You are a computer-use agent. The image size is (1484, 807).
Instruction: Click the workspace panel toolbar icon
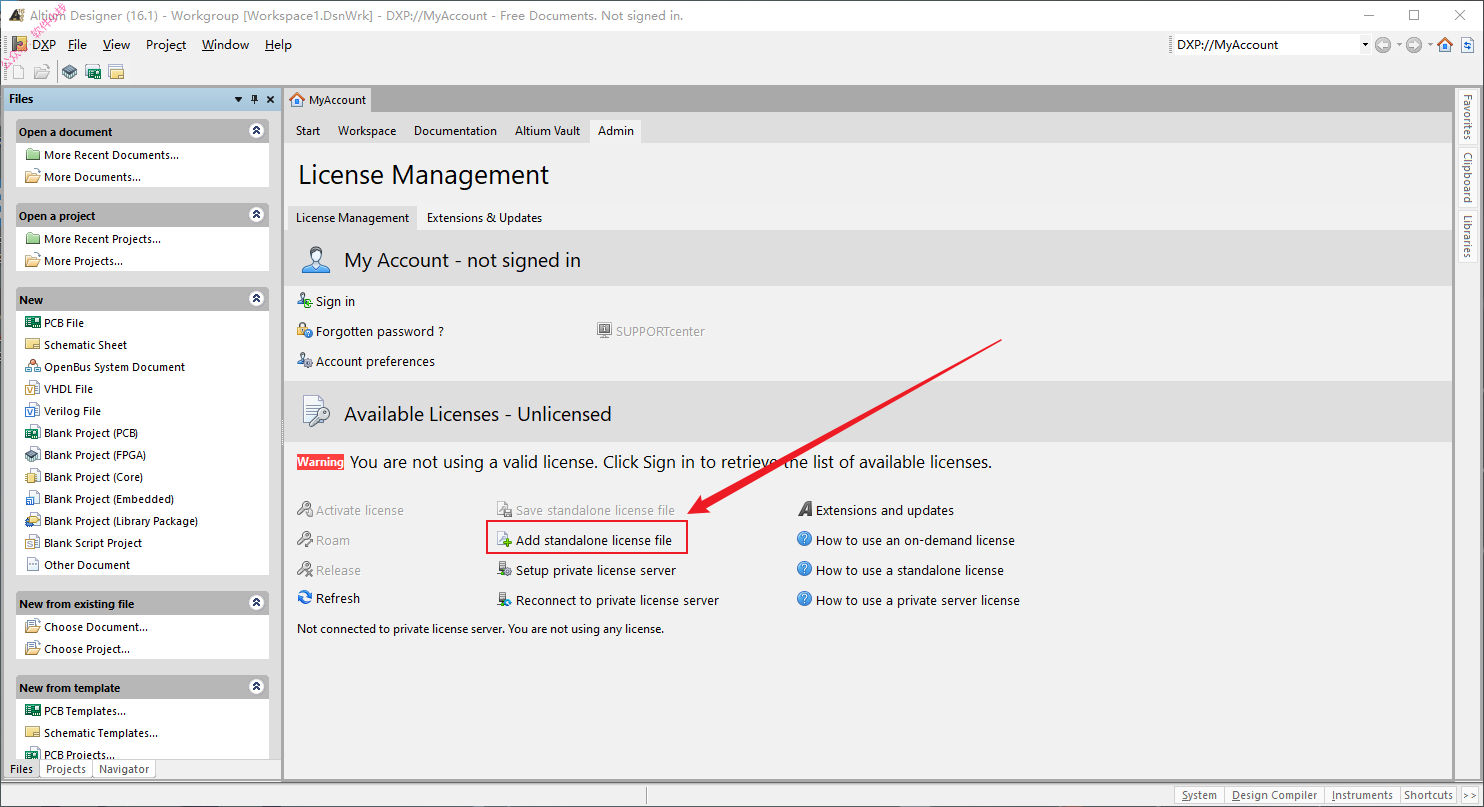point(116,72)
